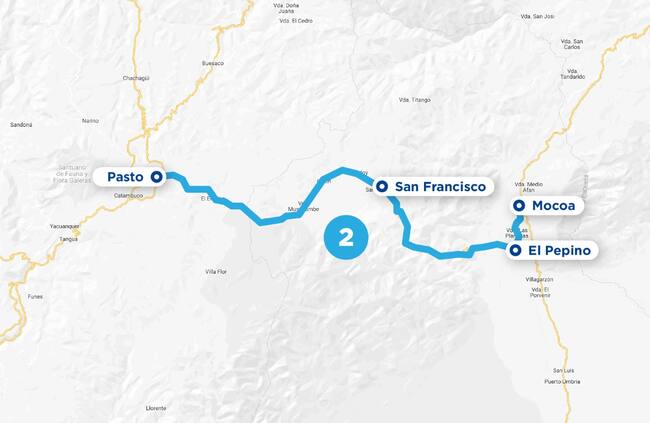Click the Villa Flor place label
The height and width of the screenshot is (423, 650).
pos(216,272)
